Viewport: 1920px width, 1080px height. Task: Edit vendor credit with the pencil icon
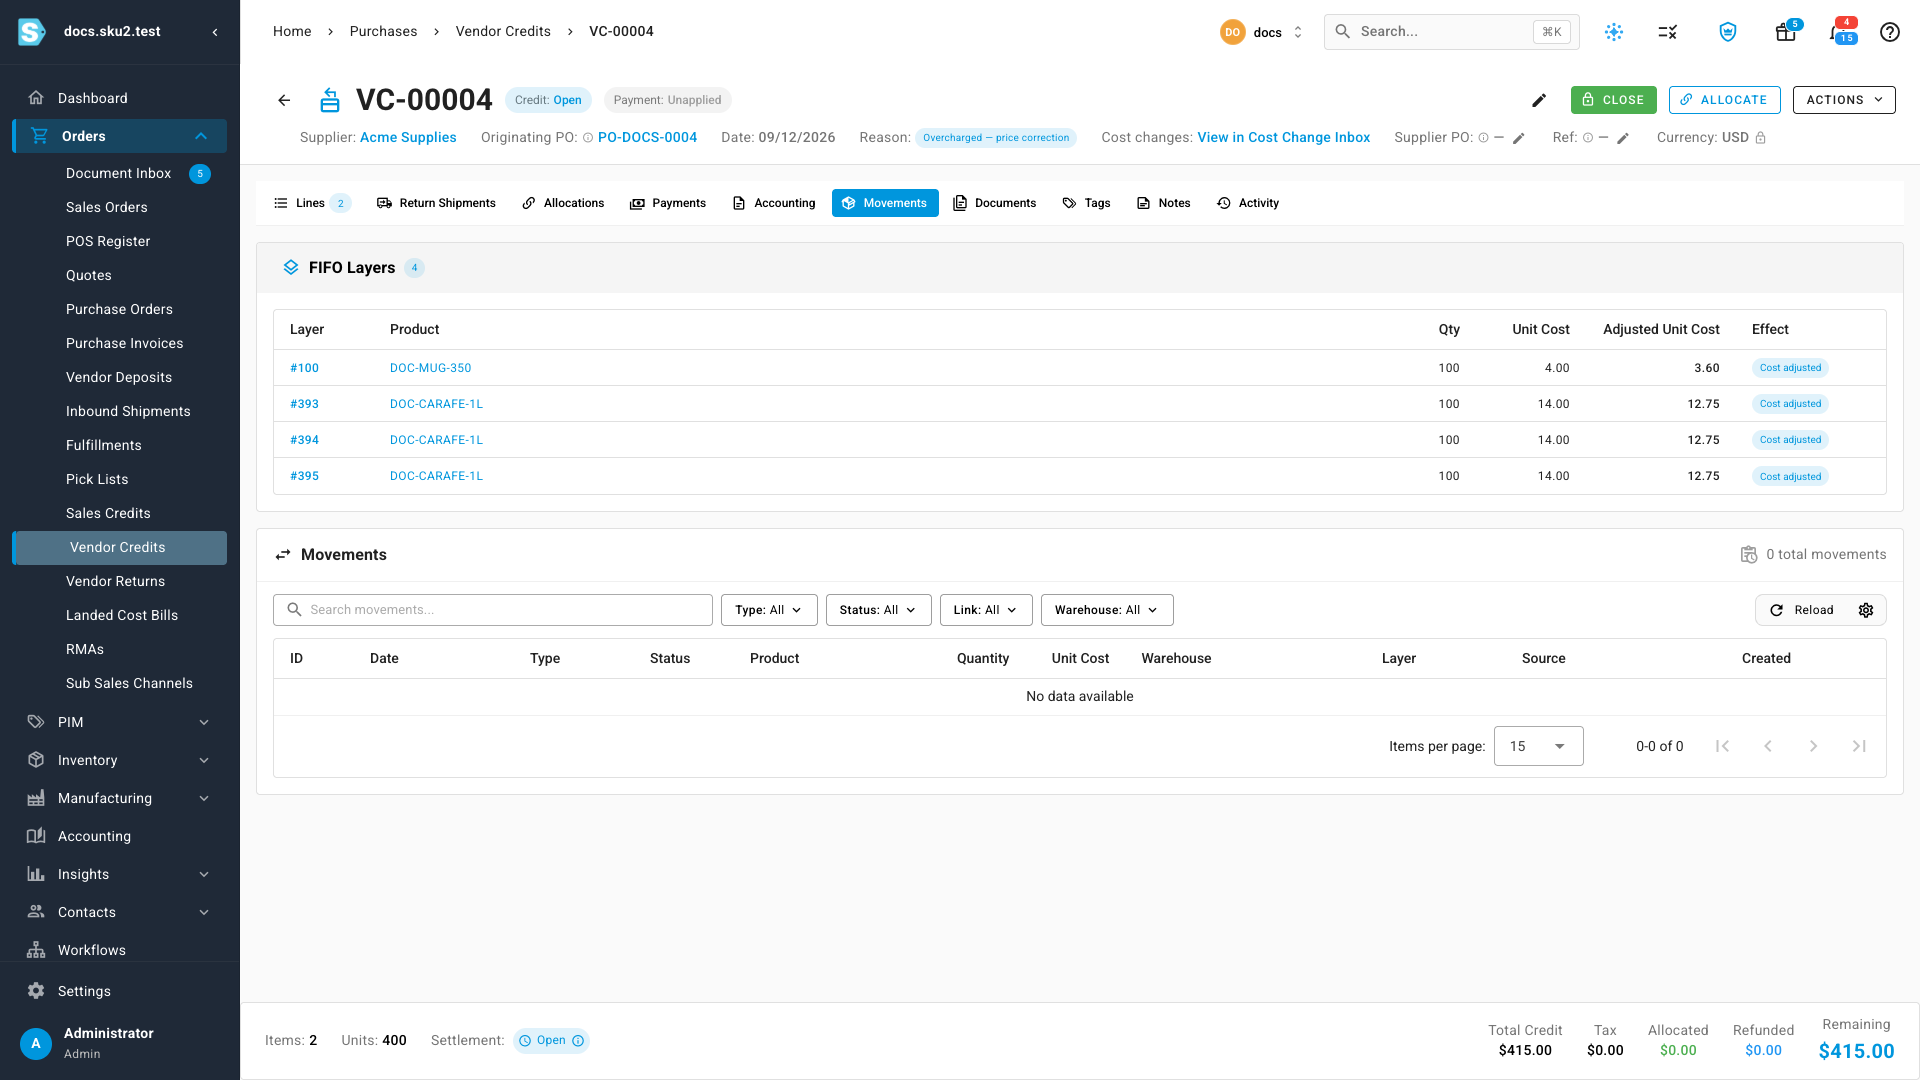[x=1539, y=100]
